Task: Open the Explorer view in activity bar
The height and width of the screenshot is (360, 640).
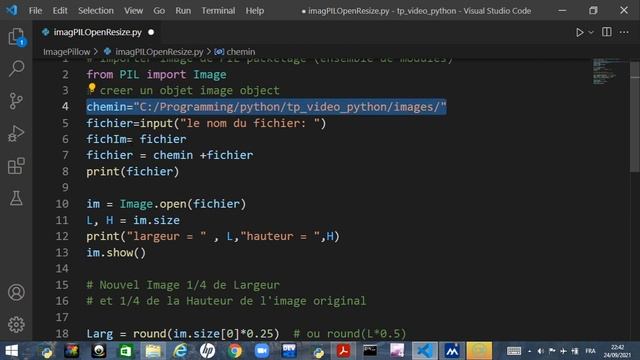Action: (16, 37)
